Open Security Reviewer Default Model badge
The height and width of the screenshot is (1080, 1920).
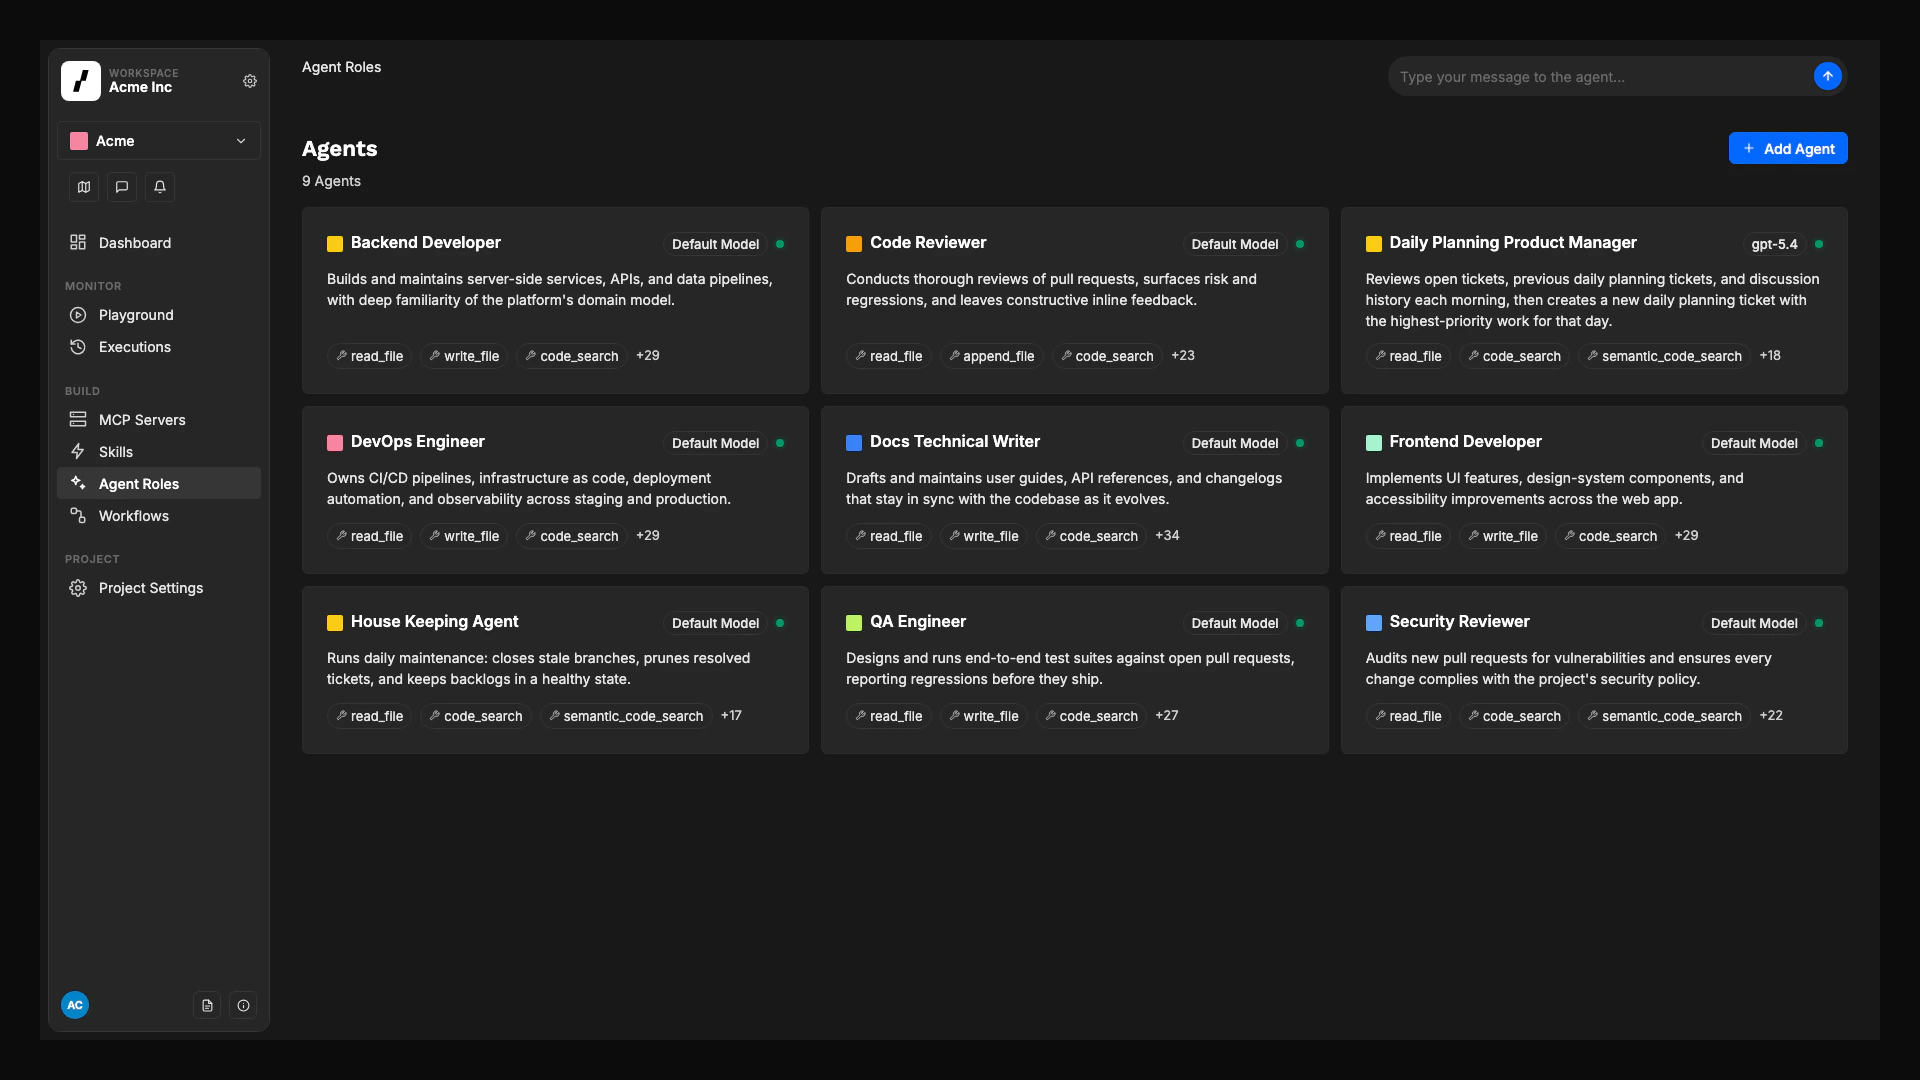click(1754, 623)
